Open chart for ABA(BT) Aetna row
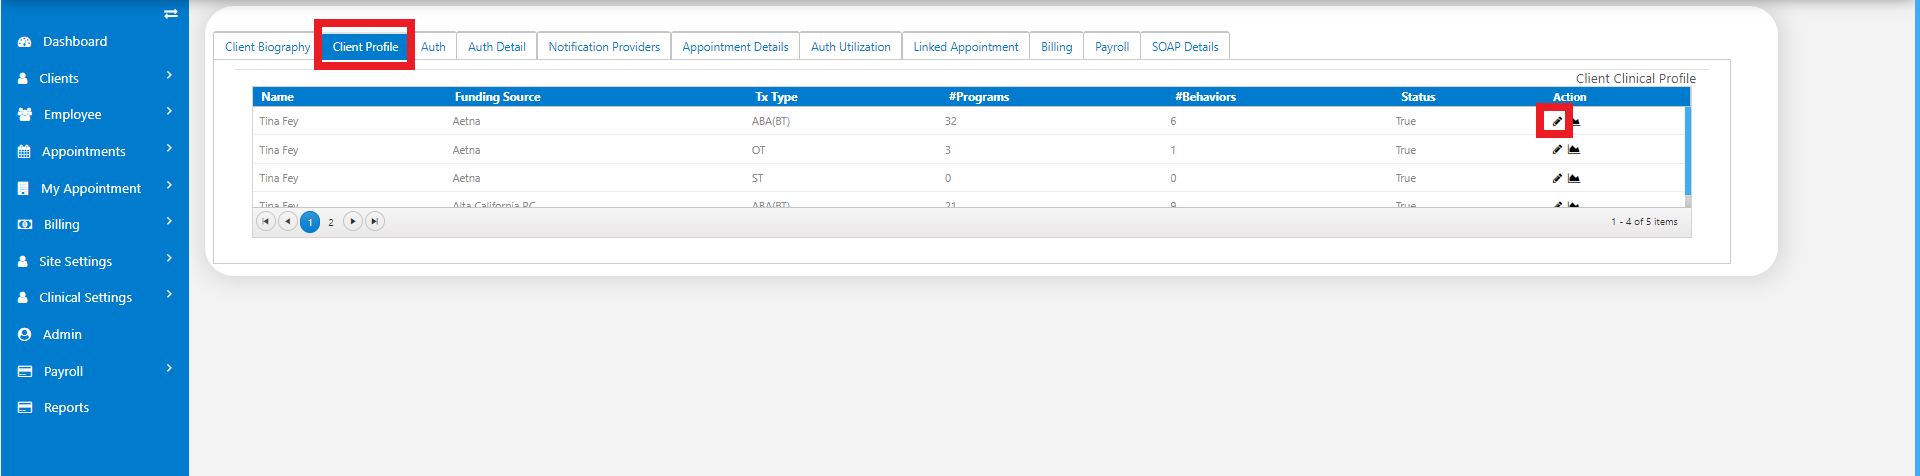This screenshot has height=476, width=1920. [x=1574, y=121]
